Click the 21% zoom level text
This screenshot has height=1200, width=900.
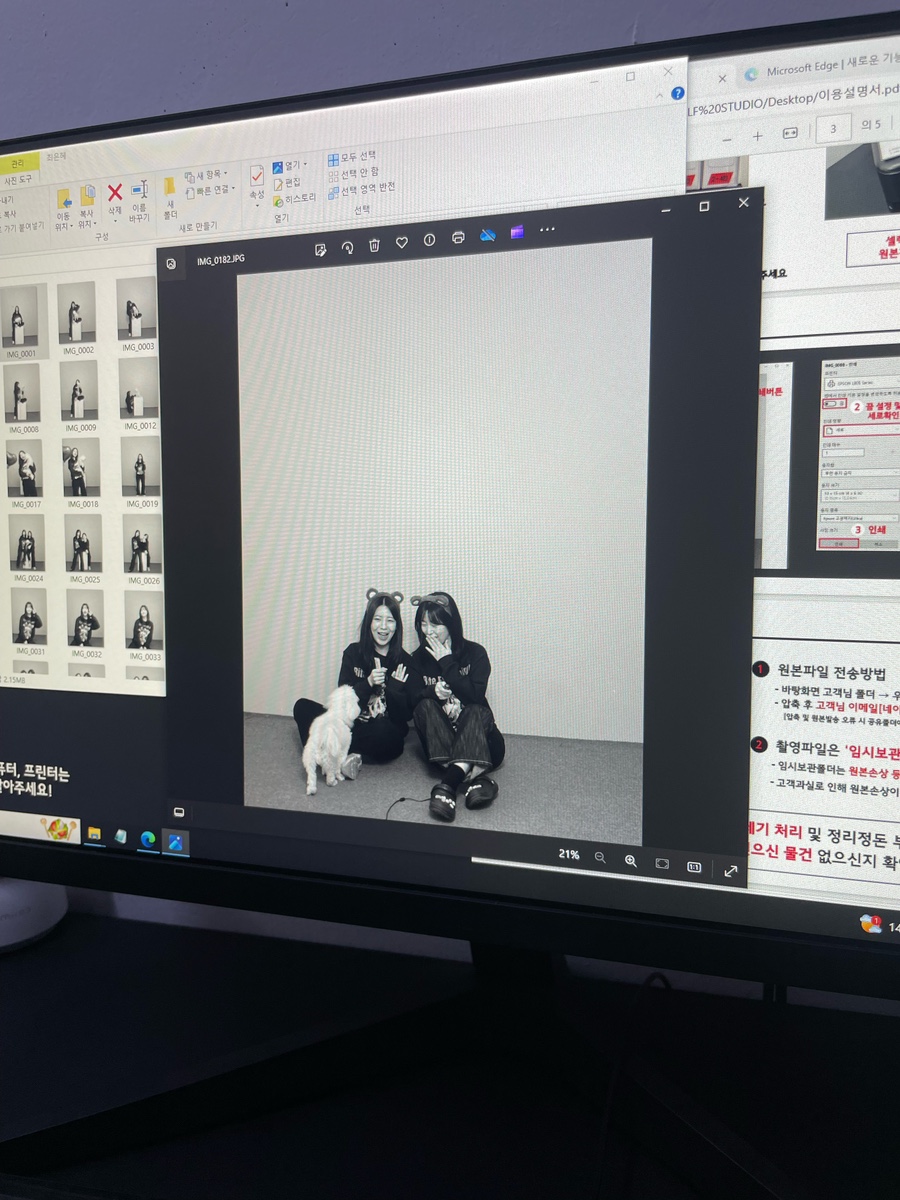(569, 855)
